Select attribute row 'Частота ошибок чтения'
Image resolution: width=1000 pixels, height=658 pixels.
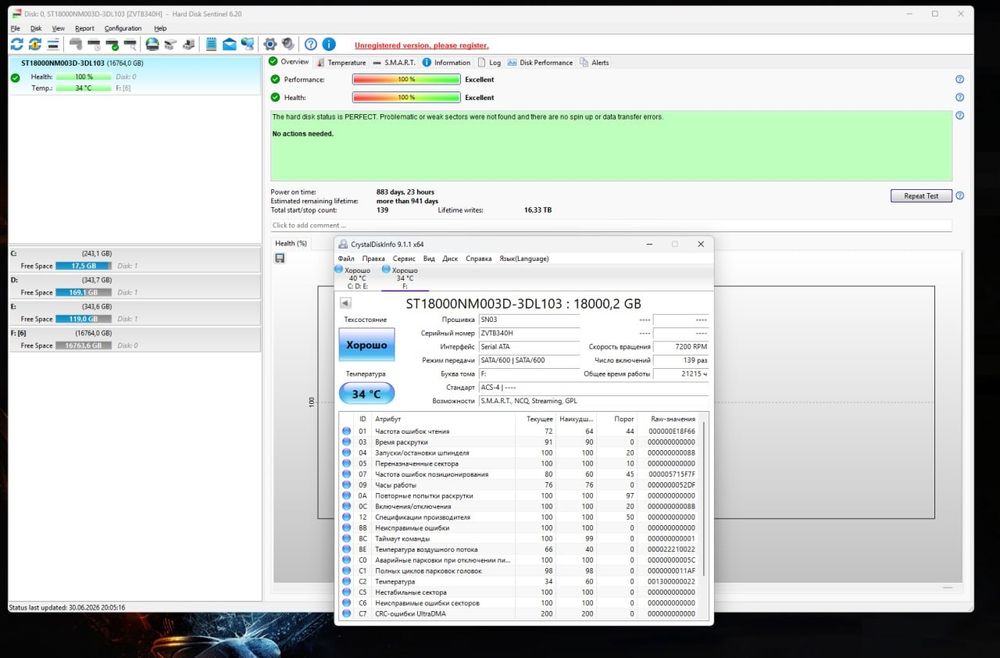point(520,432)
